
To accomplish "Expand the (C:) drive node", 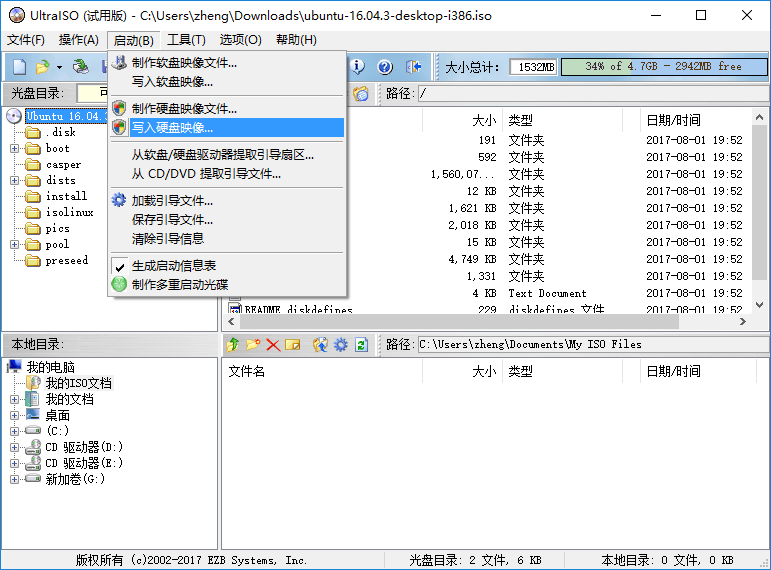I will (14, 431).
